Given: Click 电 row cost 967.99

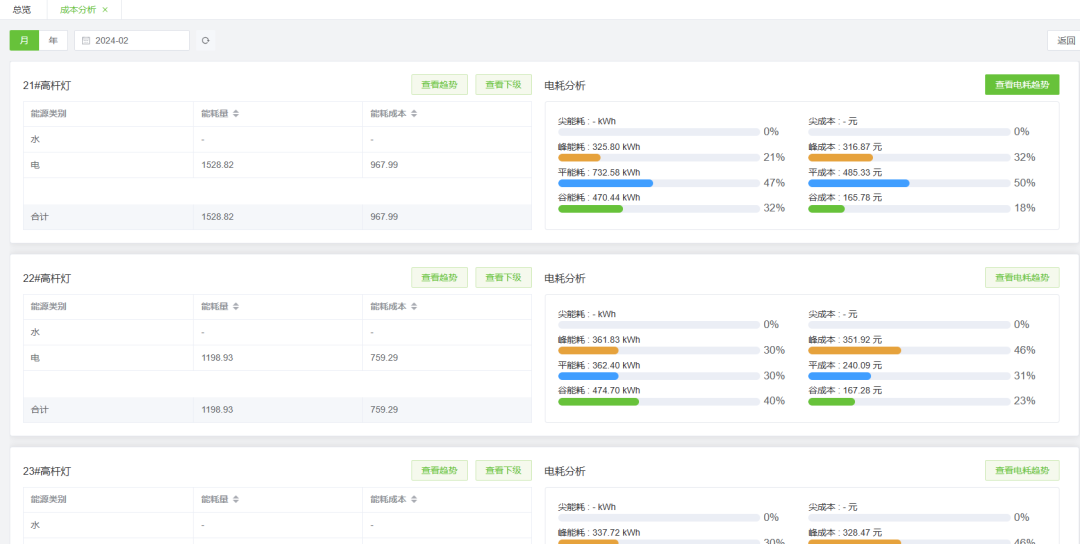Looking at the screenshot, I should coord(384,165).
